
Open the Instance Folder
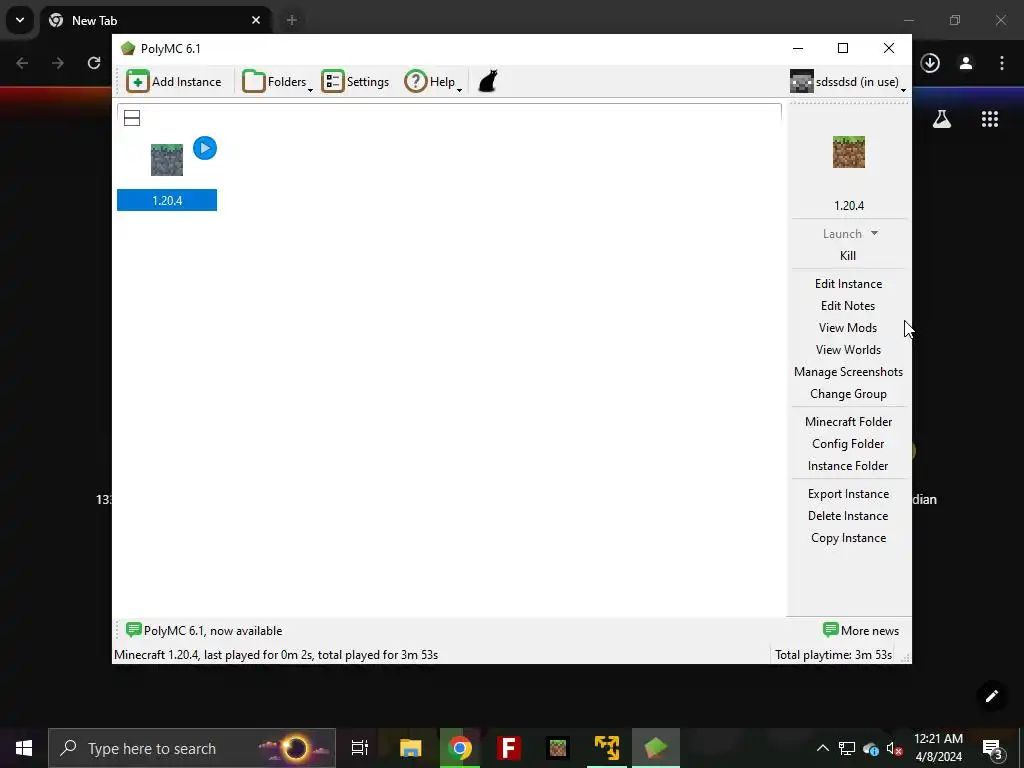point(848,466)
